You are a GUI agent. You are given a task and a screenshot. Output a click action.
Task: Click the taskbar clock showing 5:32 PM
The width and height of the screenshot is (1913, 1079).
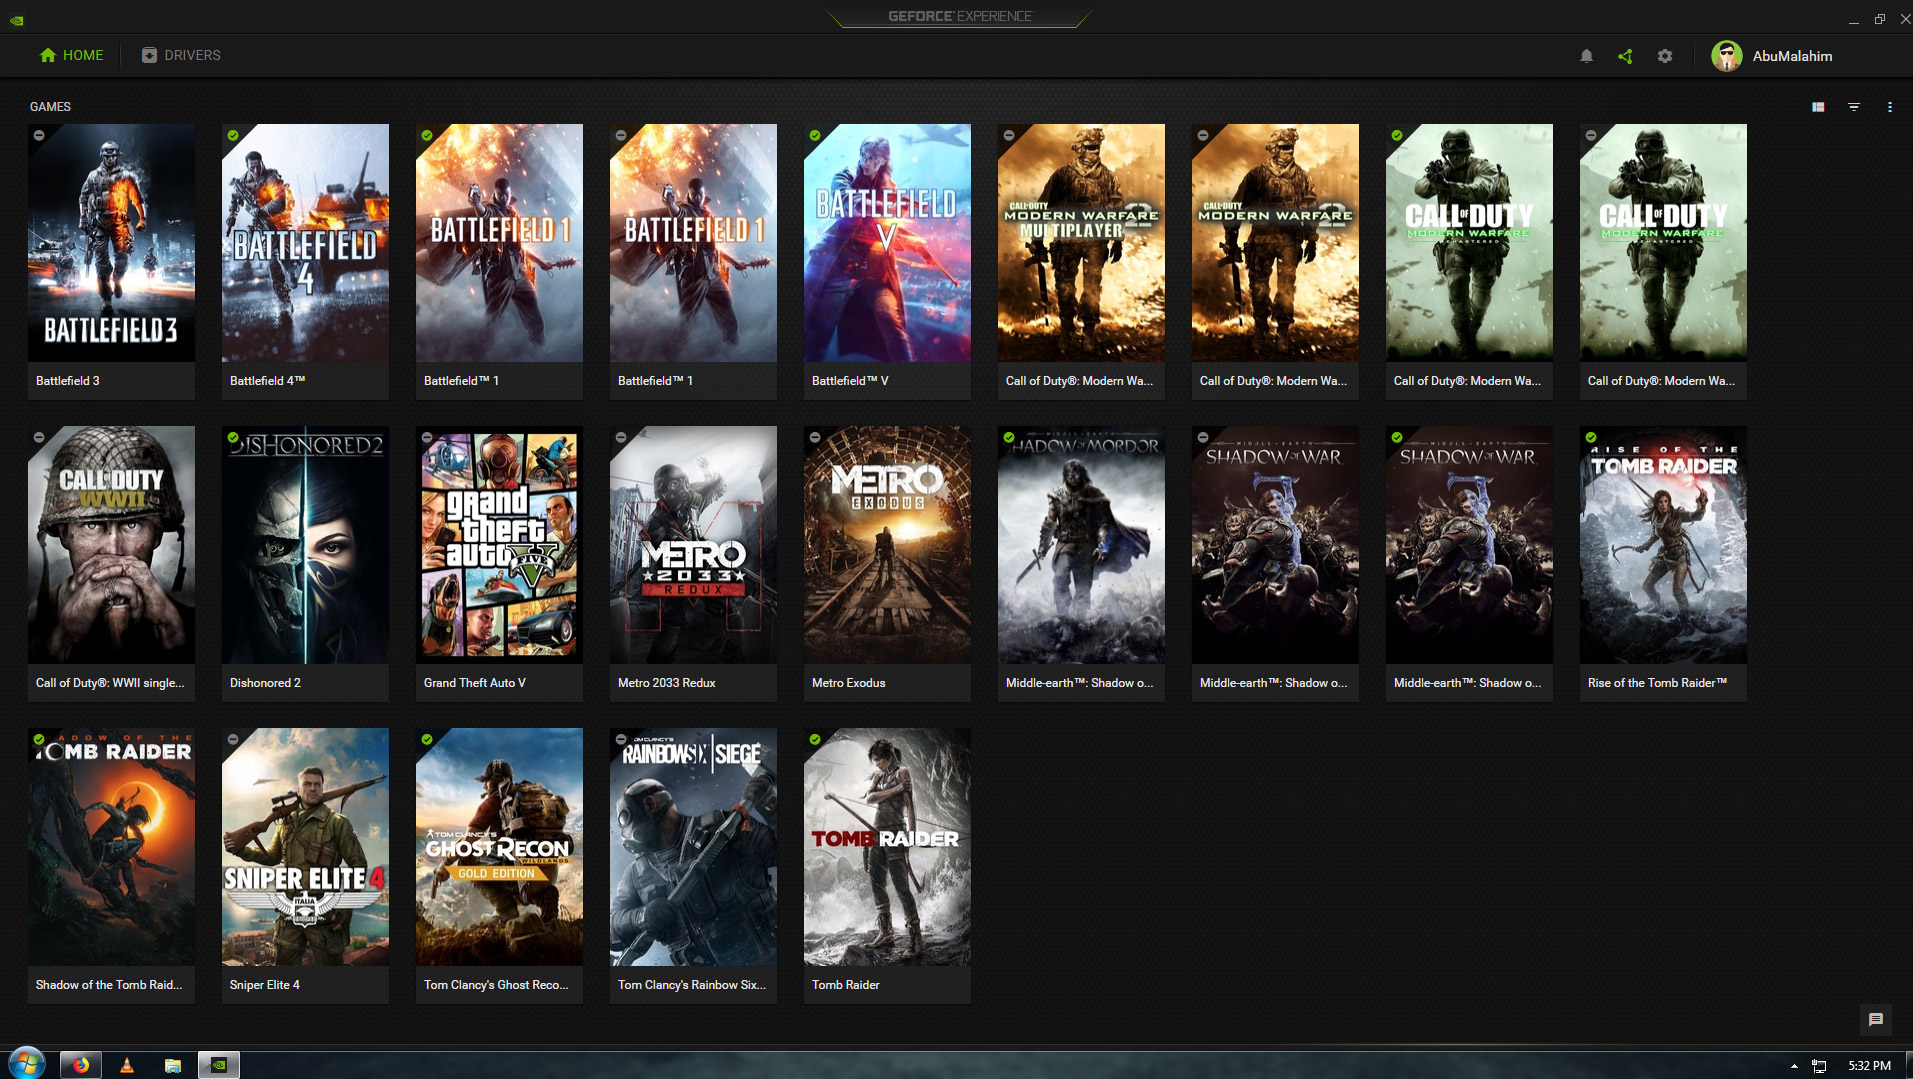coord(1869,1066)
